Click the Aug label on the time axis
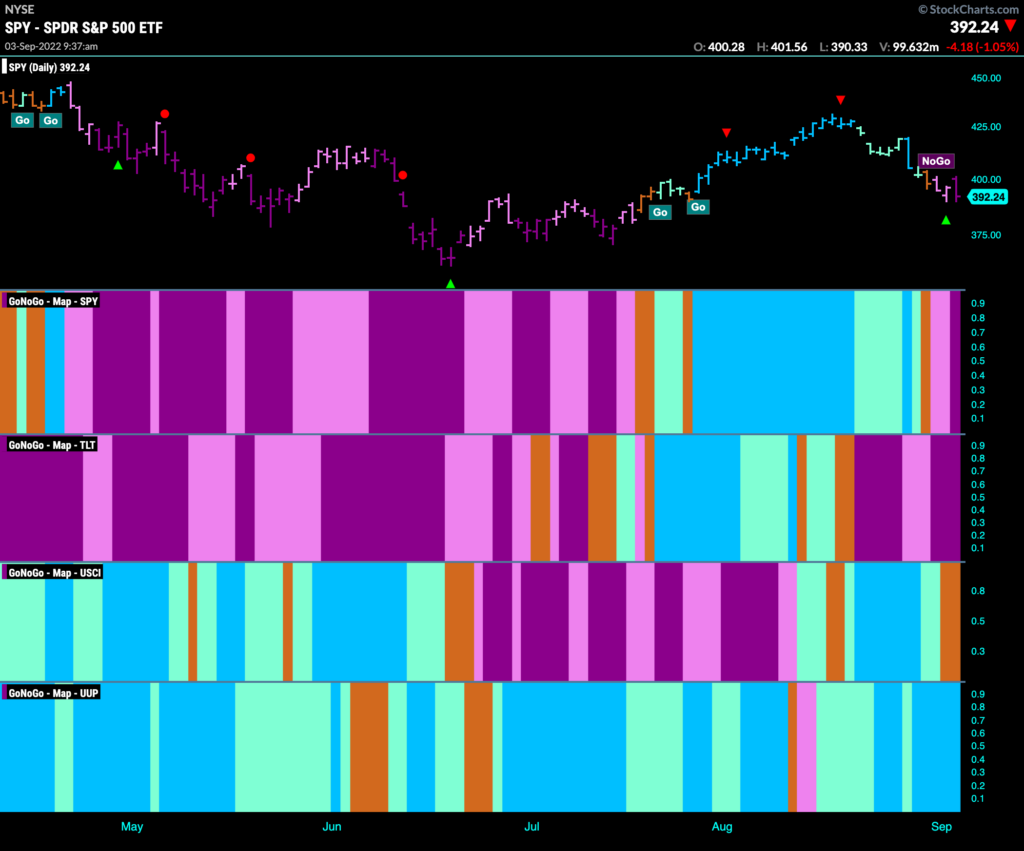Image resolution: width=1024 pixels, height=851 pixels. click(722, 827)
